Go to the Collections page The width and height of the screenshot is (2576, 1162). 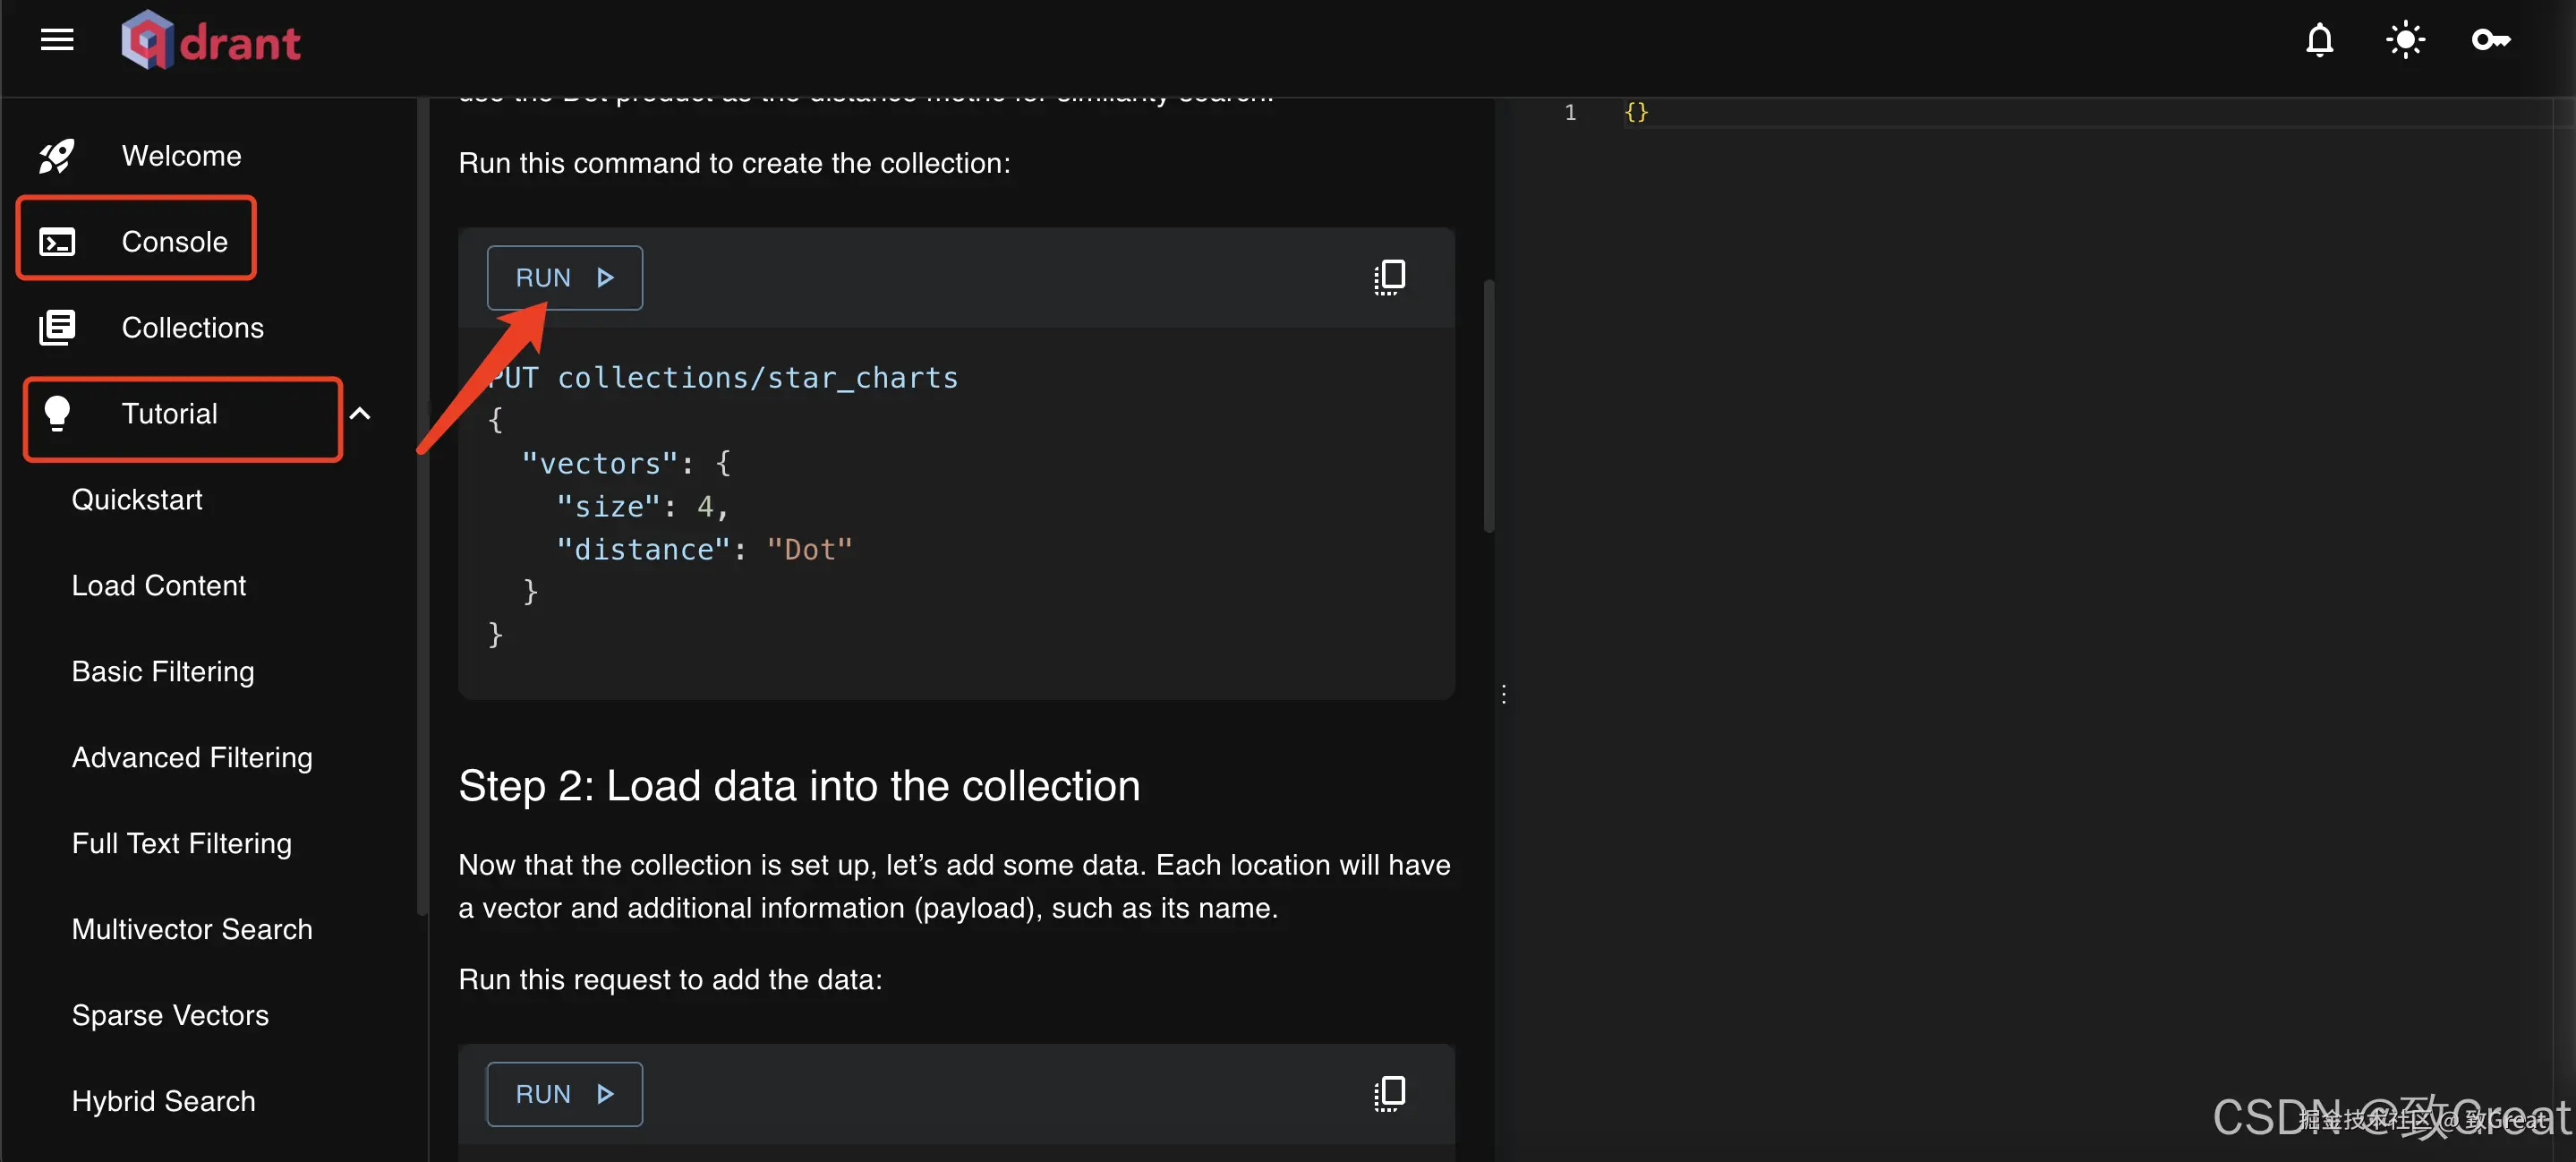click(x=192, y=327)
